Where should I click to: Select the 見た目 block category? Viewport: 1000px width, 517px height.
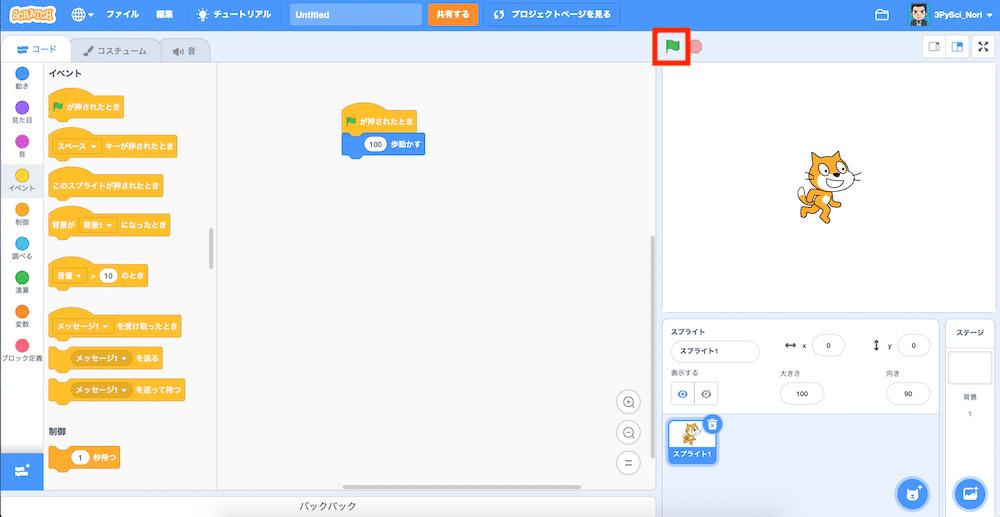coord(22,113)
